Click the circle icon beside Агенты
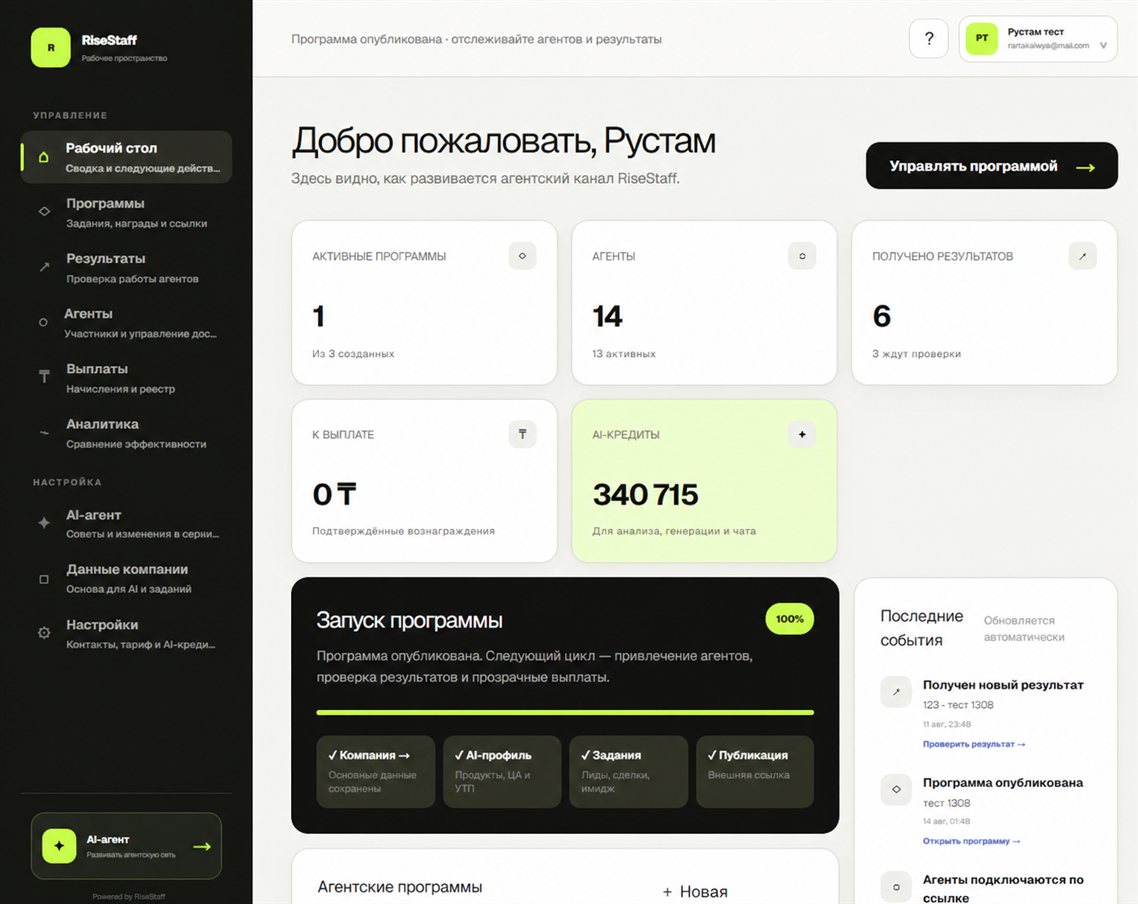Image resolution: width=1138 pixels, height=904 pixels. coord(44,322)
